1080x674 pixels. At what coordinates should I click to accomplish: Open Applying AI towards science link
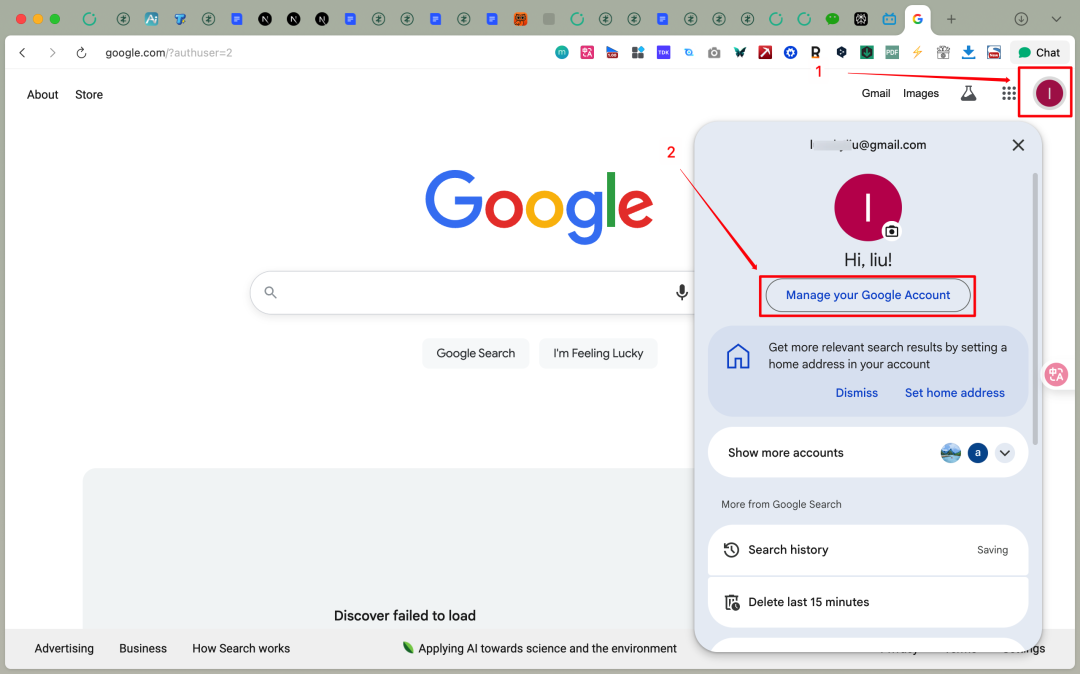tap(539, 649)
